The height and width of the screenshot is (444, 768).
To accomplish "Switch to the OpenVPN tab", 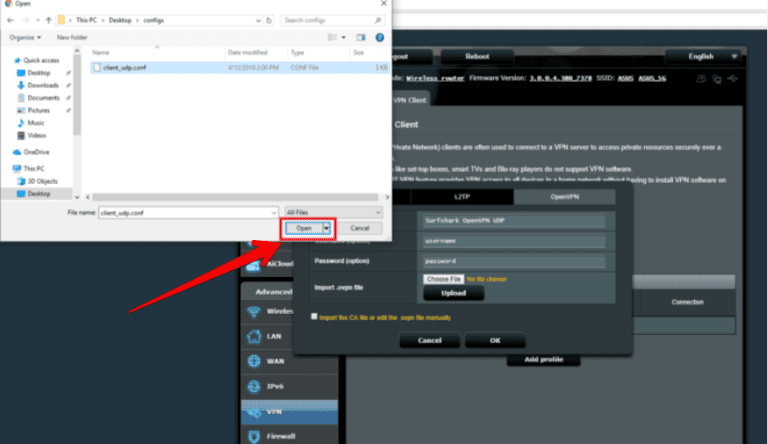I will (564, 197).
